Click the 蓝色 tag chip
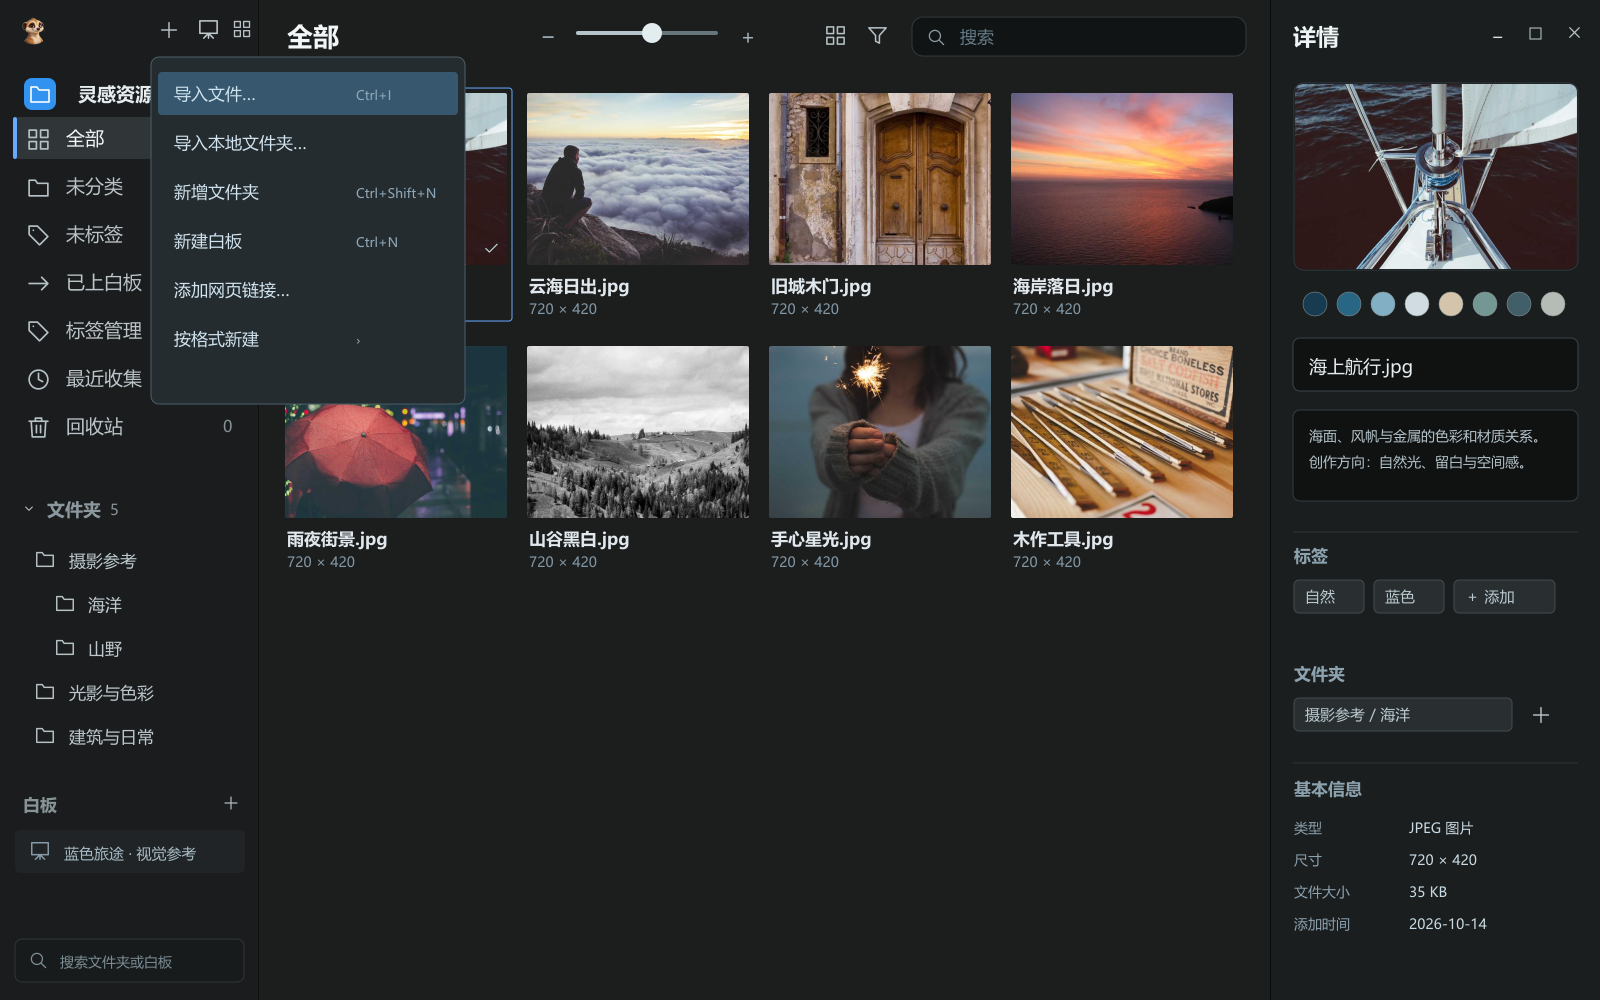 (1408, 597)
